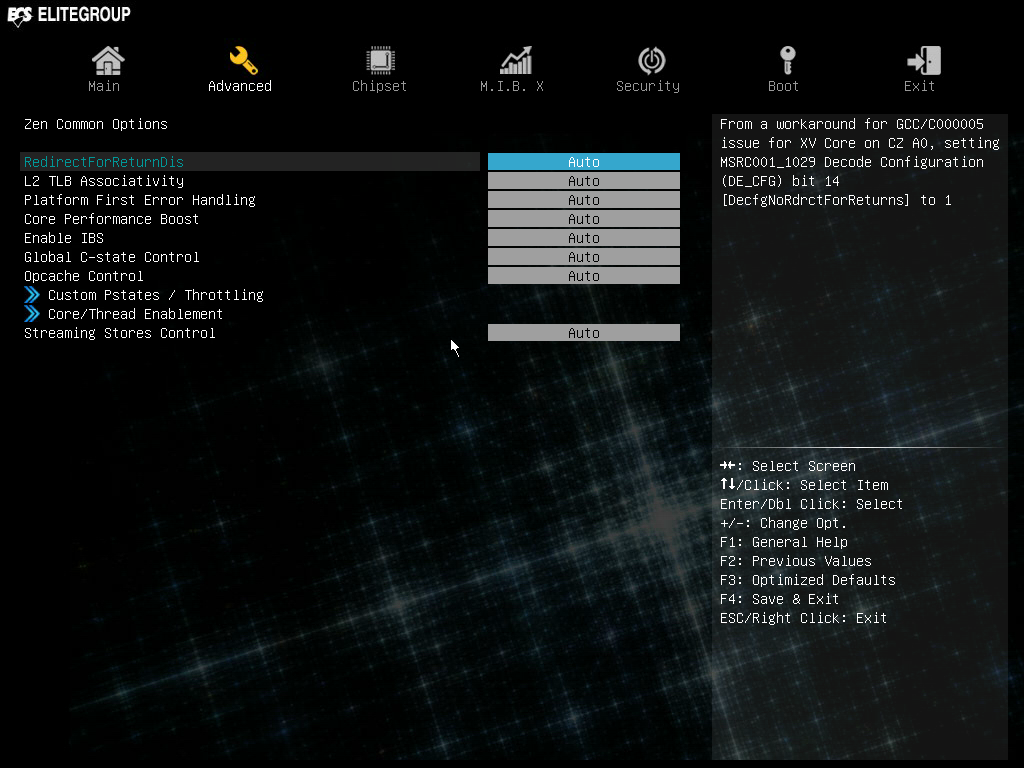Viewport: 1024px width, 768px height.
Task: Expand Core/Thread Enablement submenu
Action: click(x=135, y=314)
